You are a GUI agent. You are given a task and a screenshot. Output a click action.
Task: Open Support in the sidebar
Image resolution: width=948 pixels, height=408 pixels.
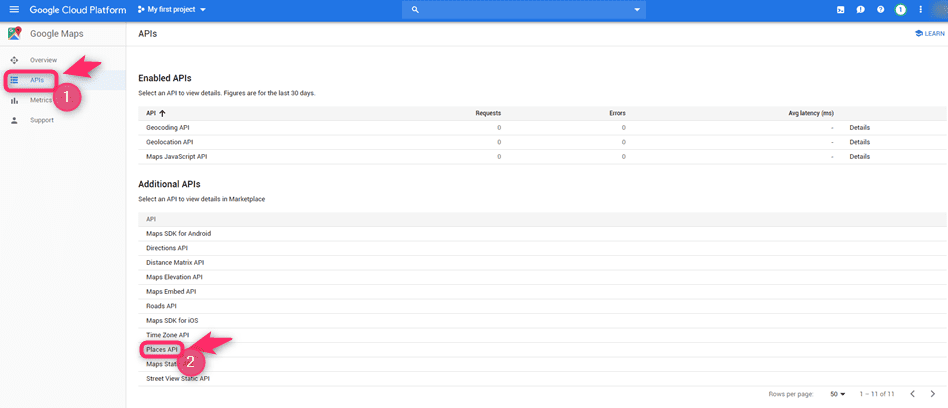(x=42, y=120)
